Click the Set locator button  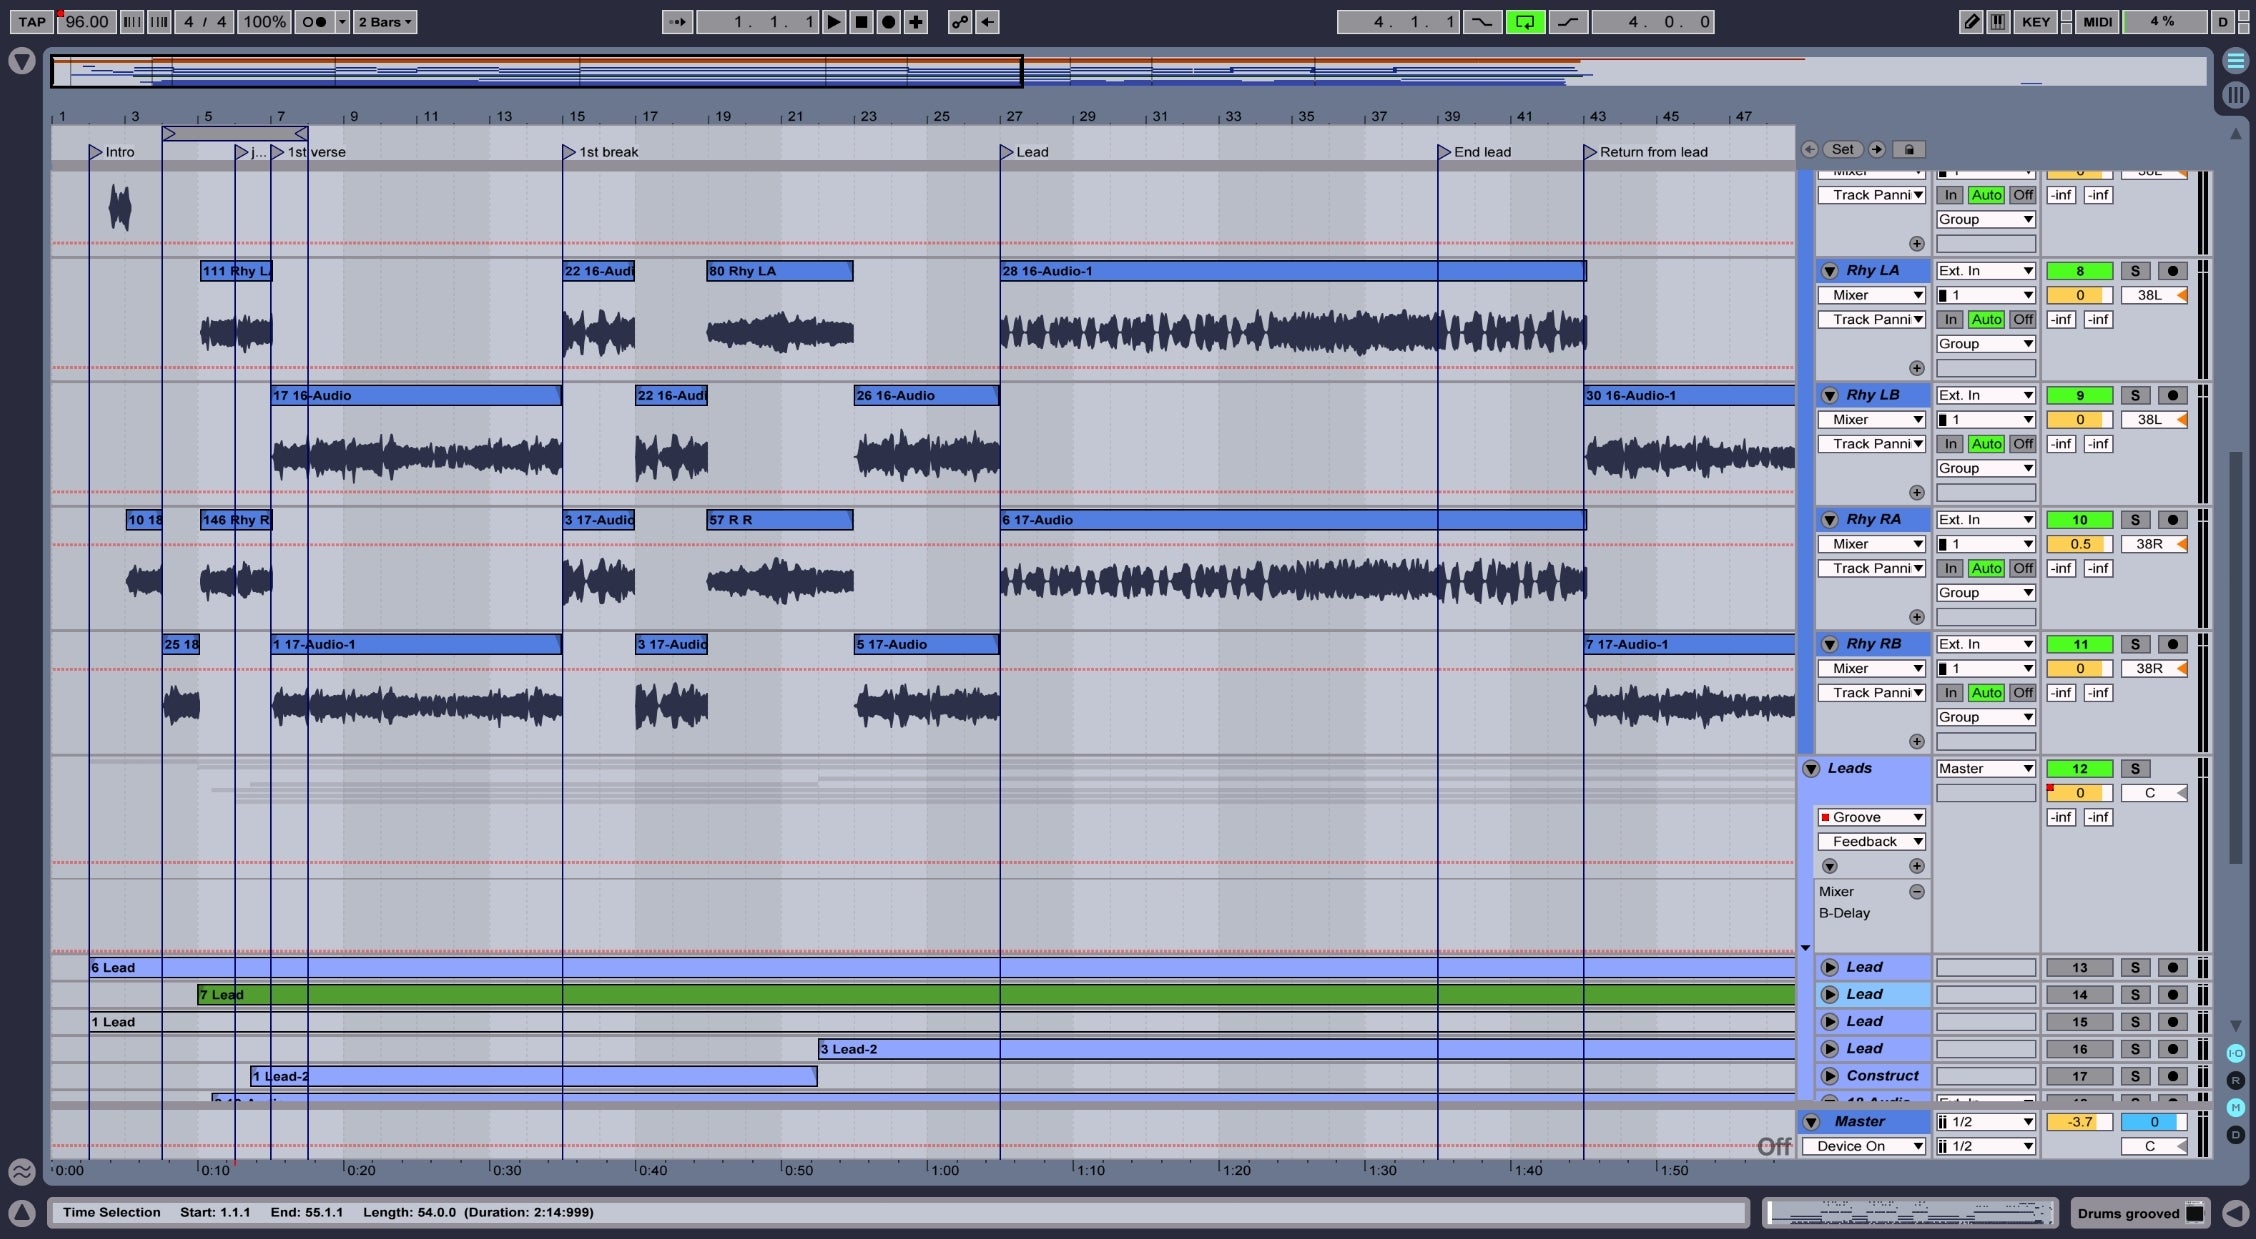(x=1843, y=149)
